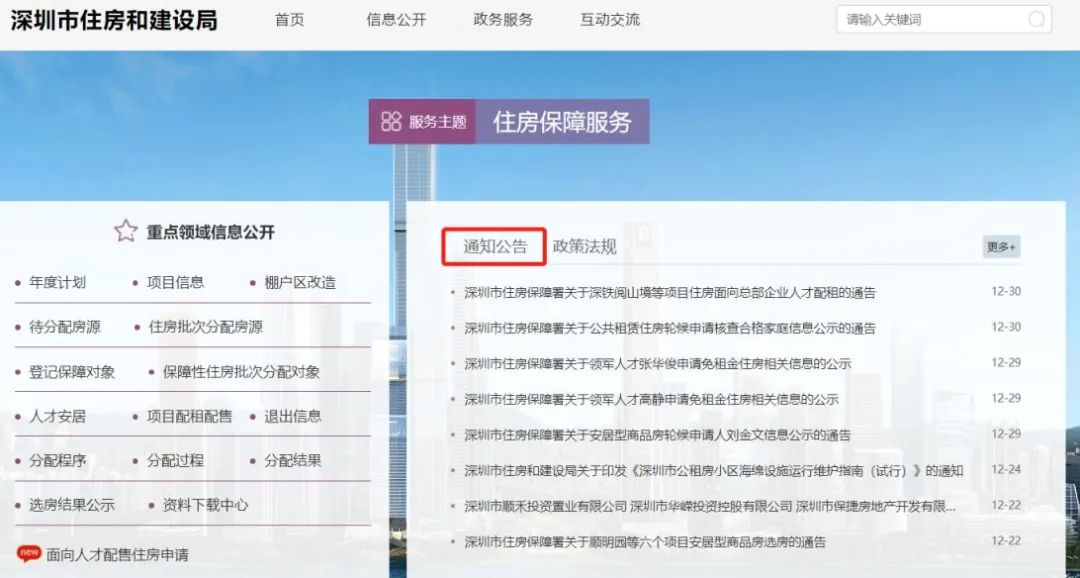Focus the keyword search input field
1080x578 pixels.
click(x=931, y=19)
